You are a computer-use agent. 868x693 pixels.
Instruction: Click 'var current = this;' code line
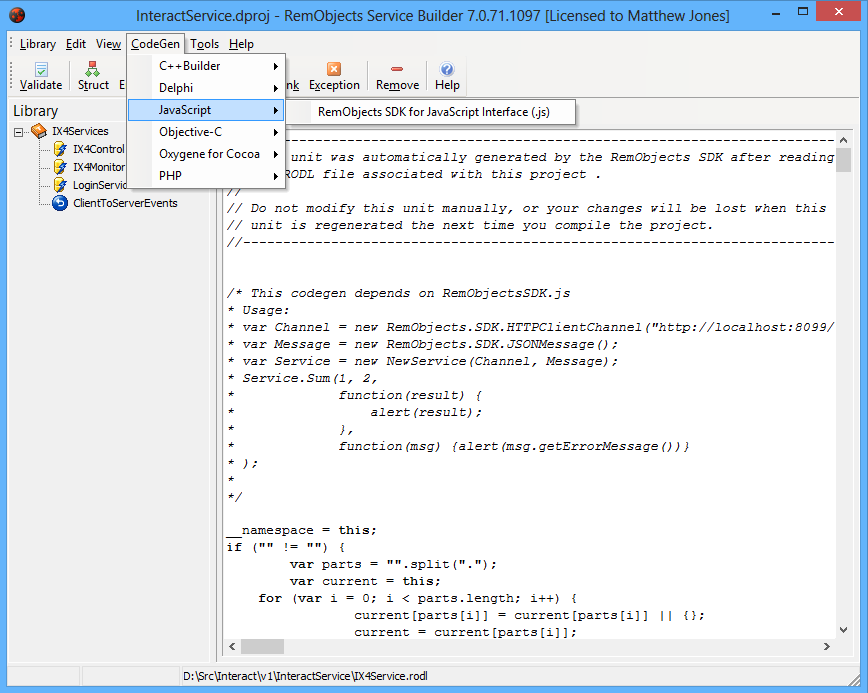click(365, 581)
